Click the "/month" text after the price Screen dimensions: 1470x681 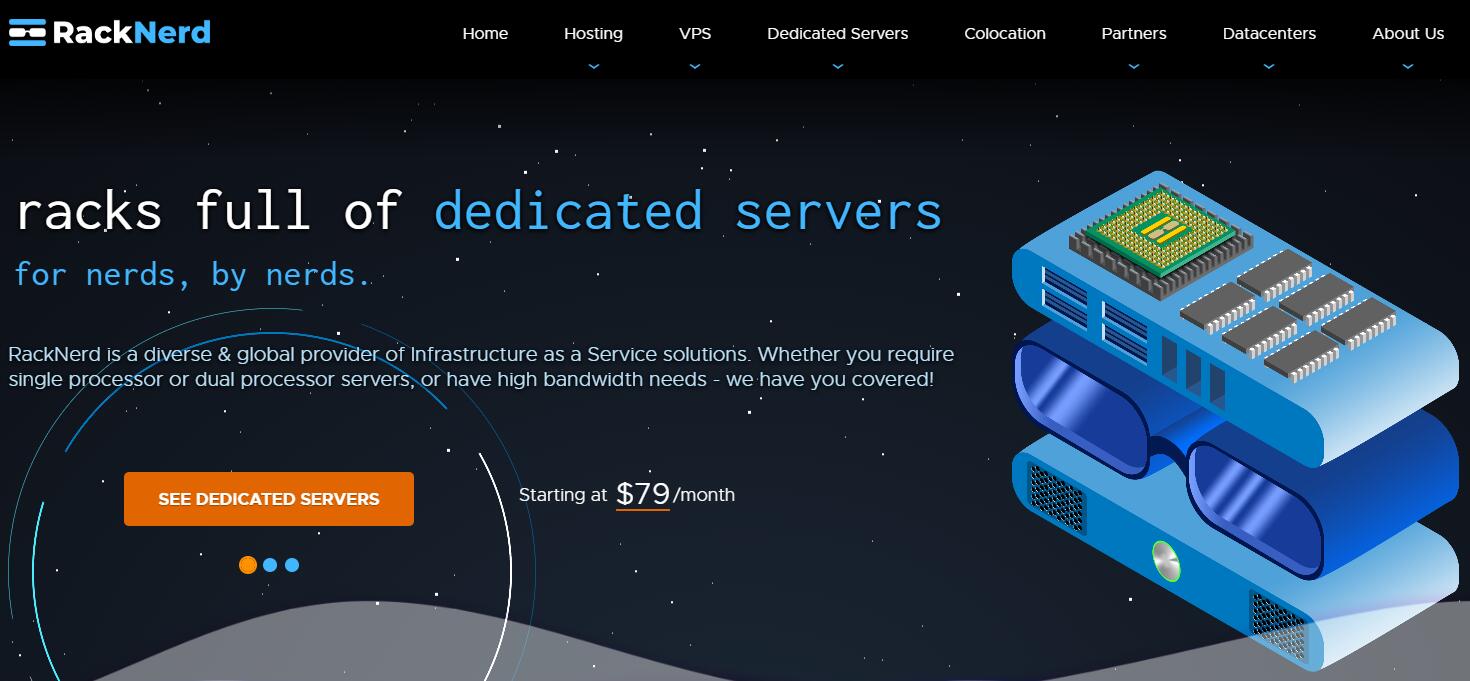(704, 495)
